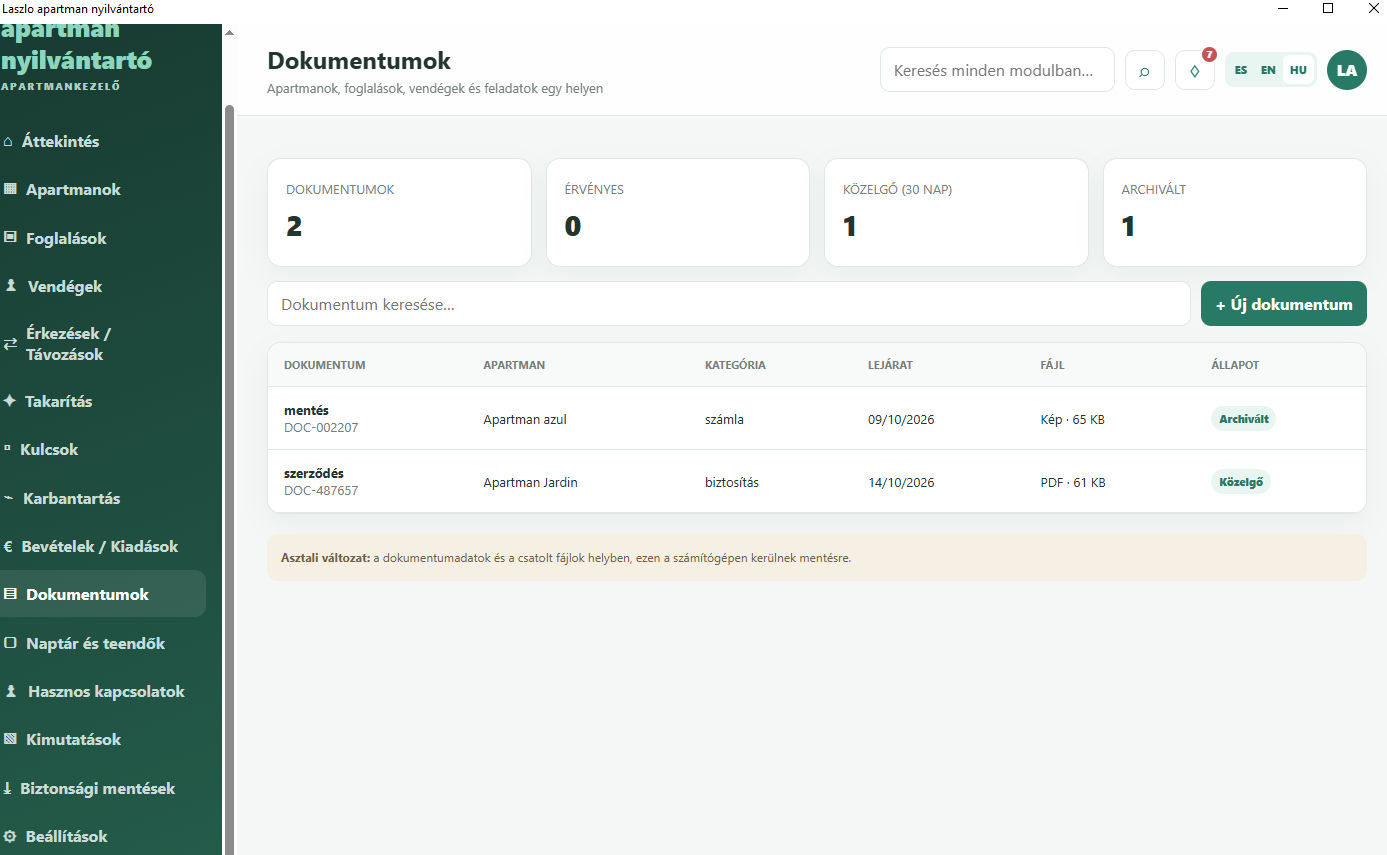The width and height of the screenshot is (1387, 855).
Task: Click the chart icon beside Kimutatások
Action: [10, 739]
